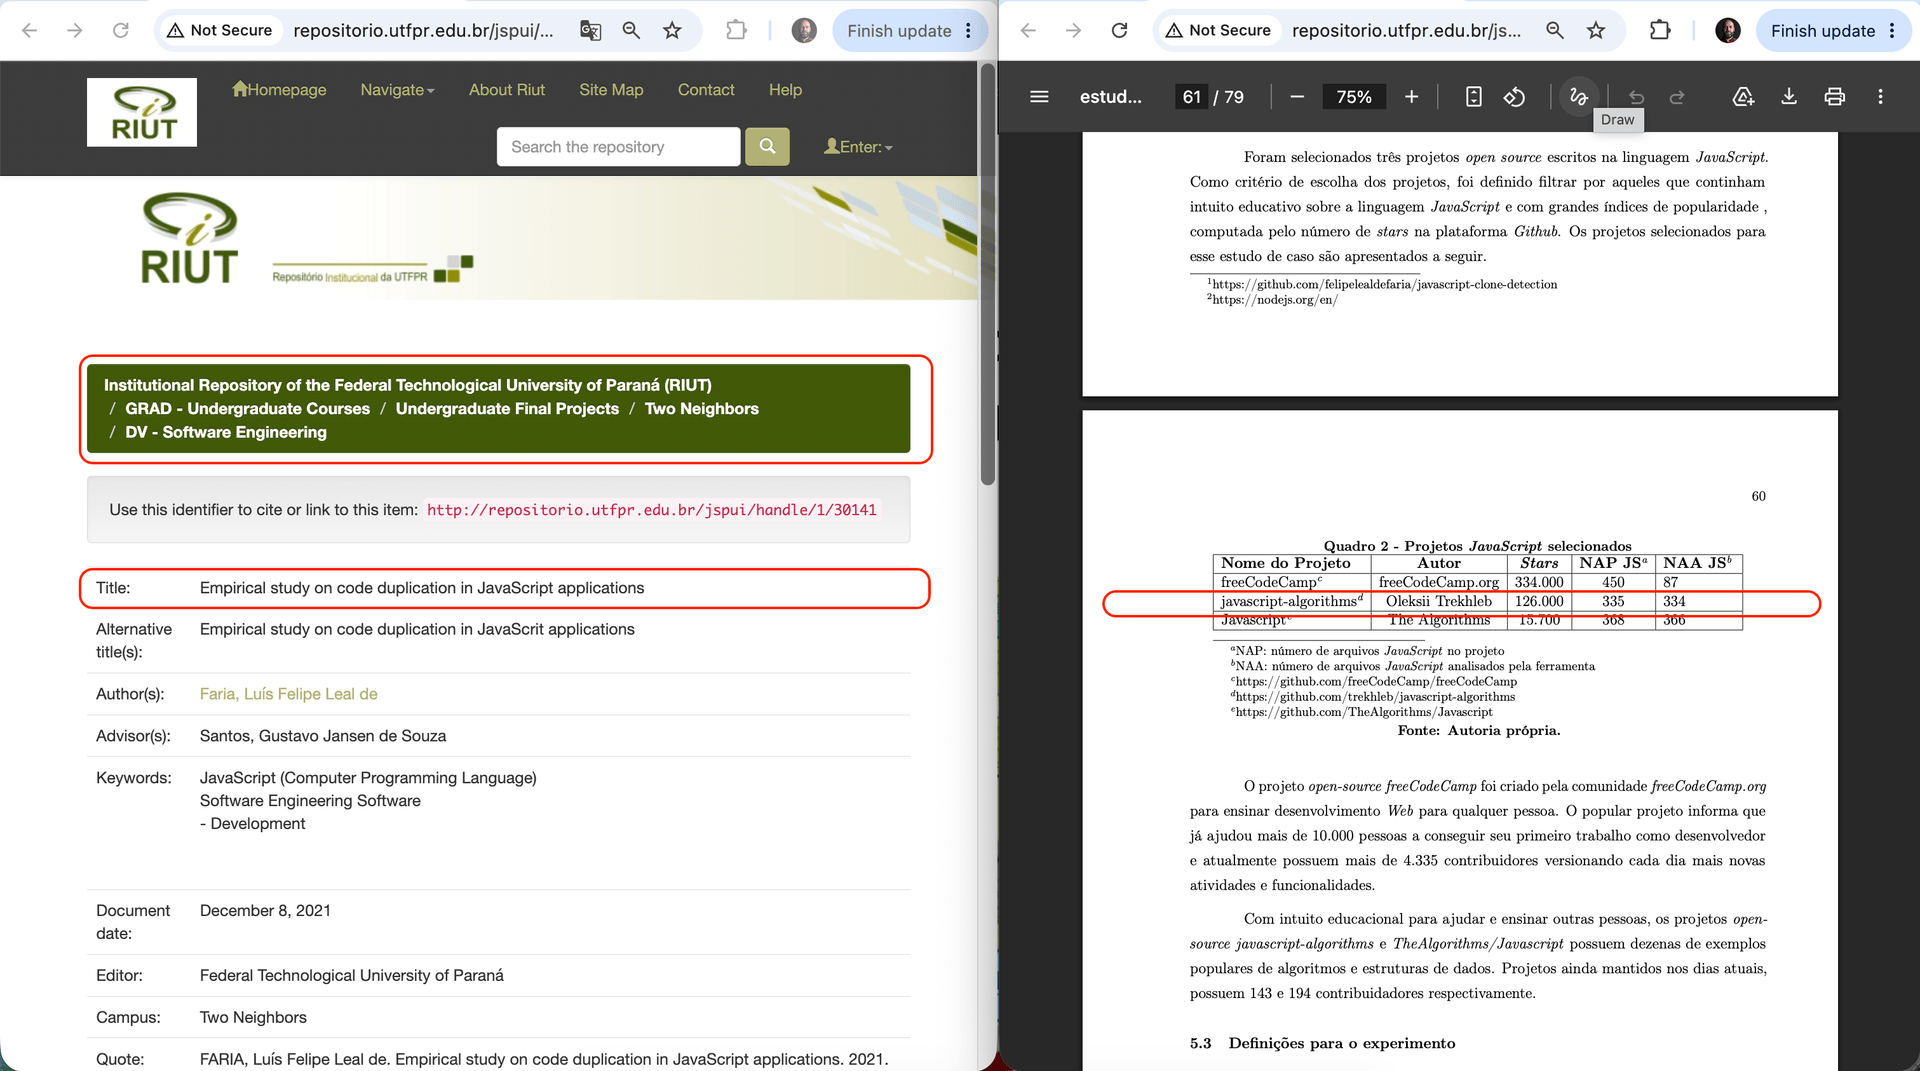Screen dimensions: 1920x1071
Task: Bookmark the right page with the star
Action: [1596, 31]
